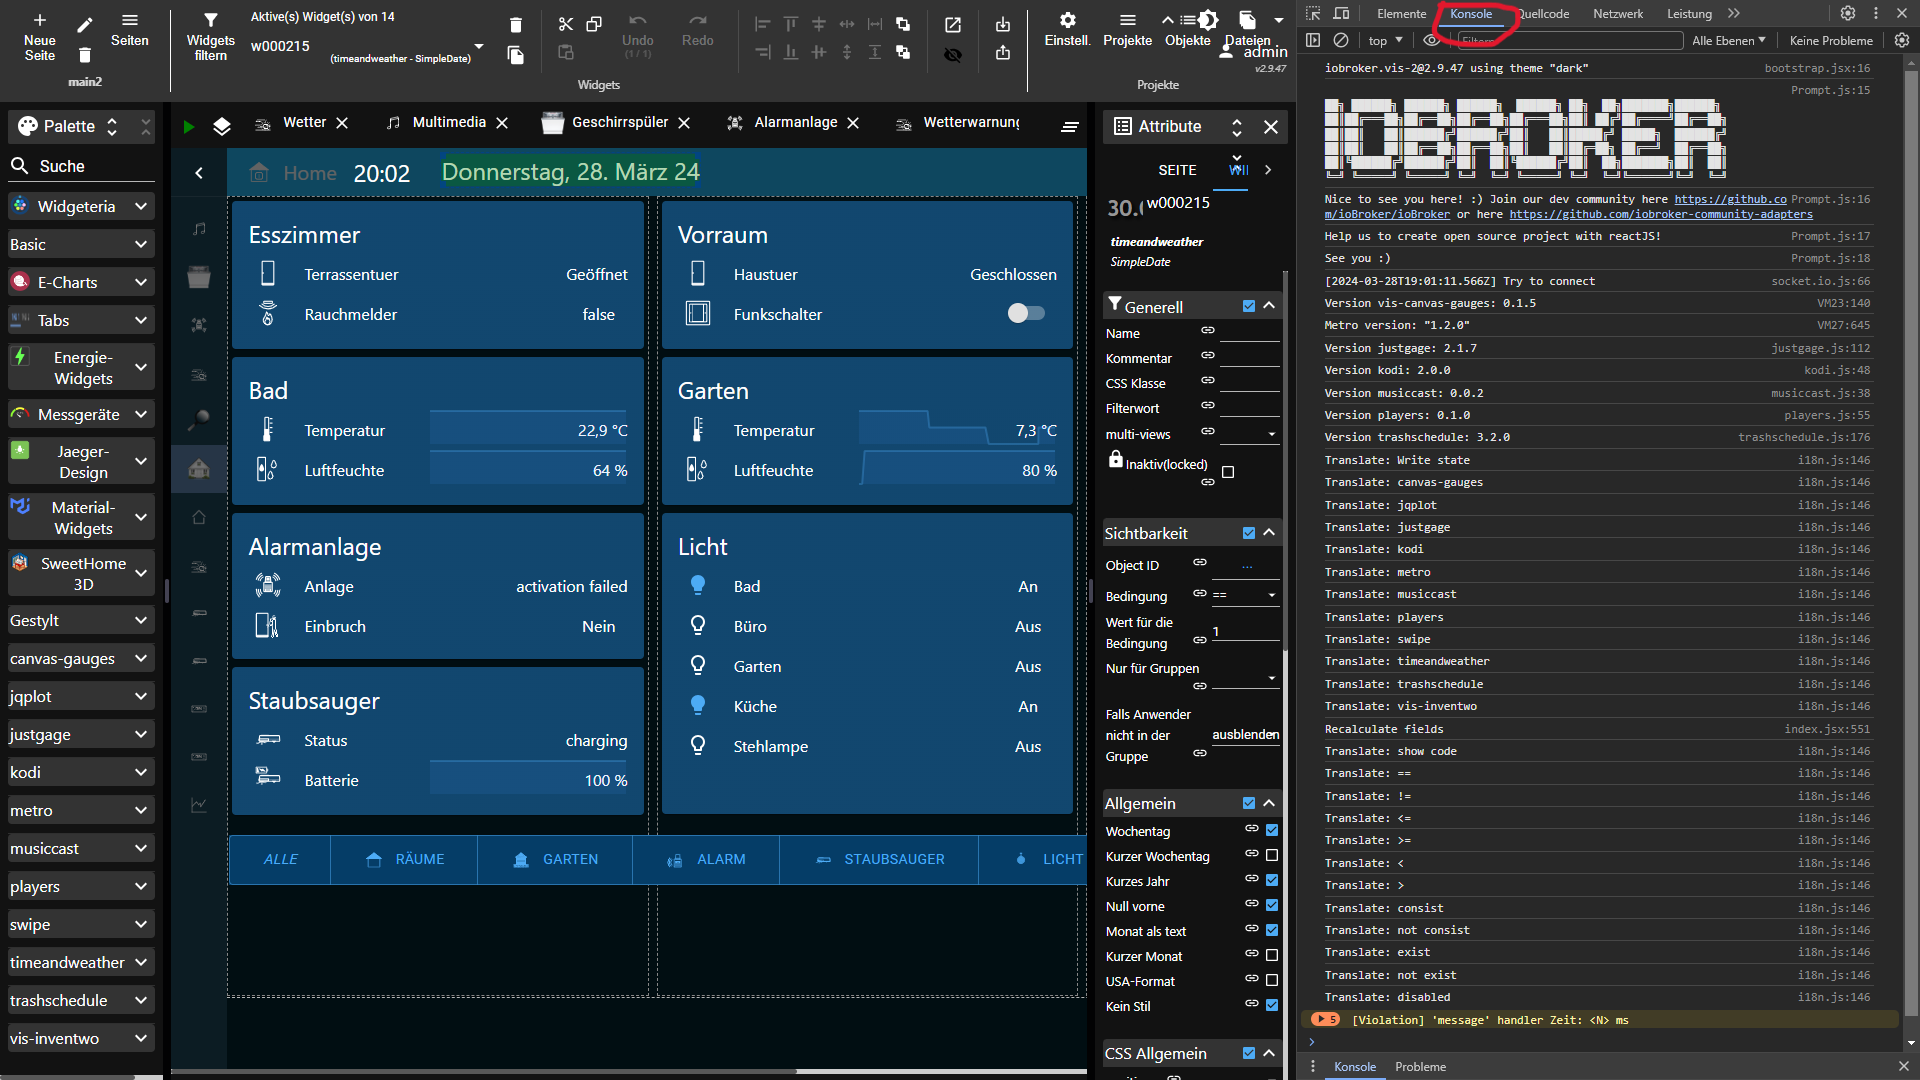Open the active widget selector dropdown
The image size is (1920, 1080).
(x=478, y=46)
